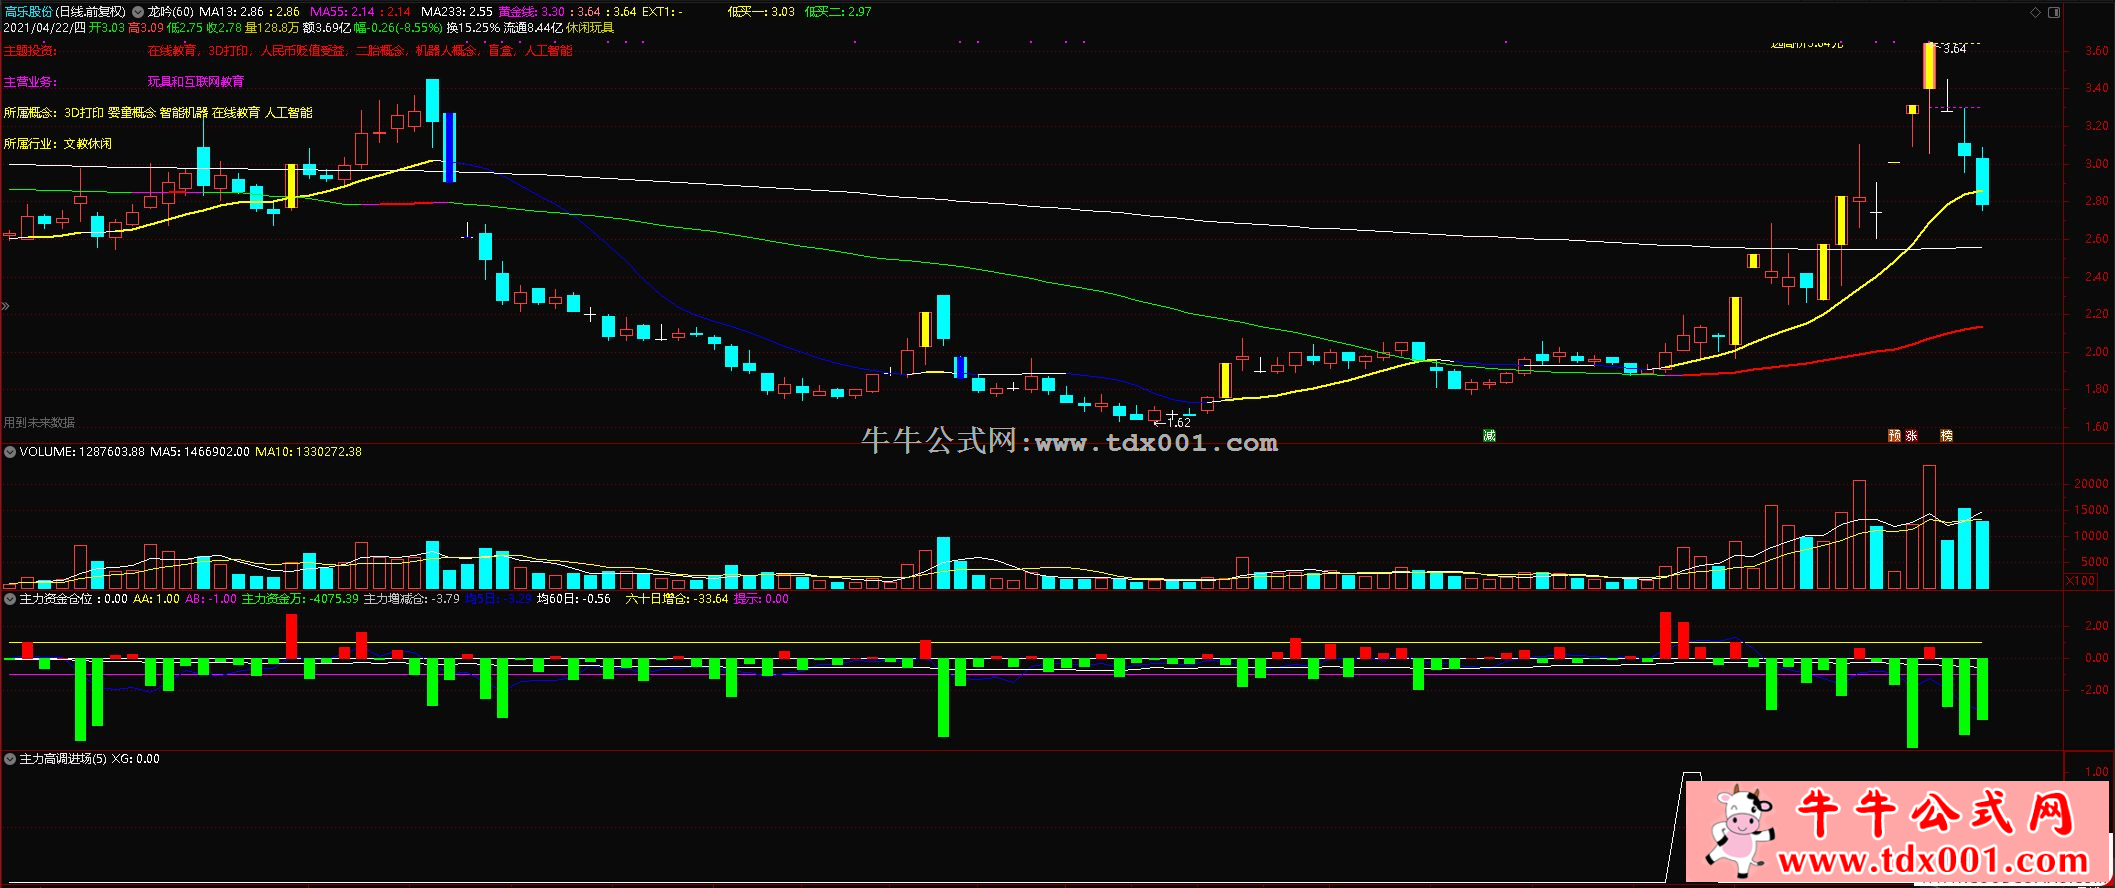This screenshot has height=888, width=2115.
Task: Click the 所属行业: 文教休闲 line
Action: point(58,144)
